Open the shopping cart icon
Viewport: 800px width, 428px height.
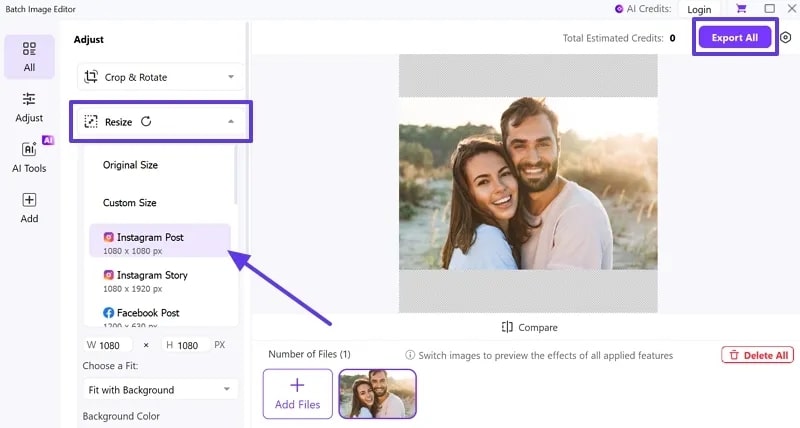[x=741, y=9]
